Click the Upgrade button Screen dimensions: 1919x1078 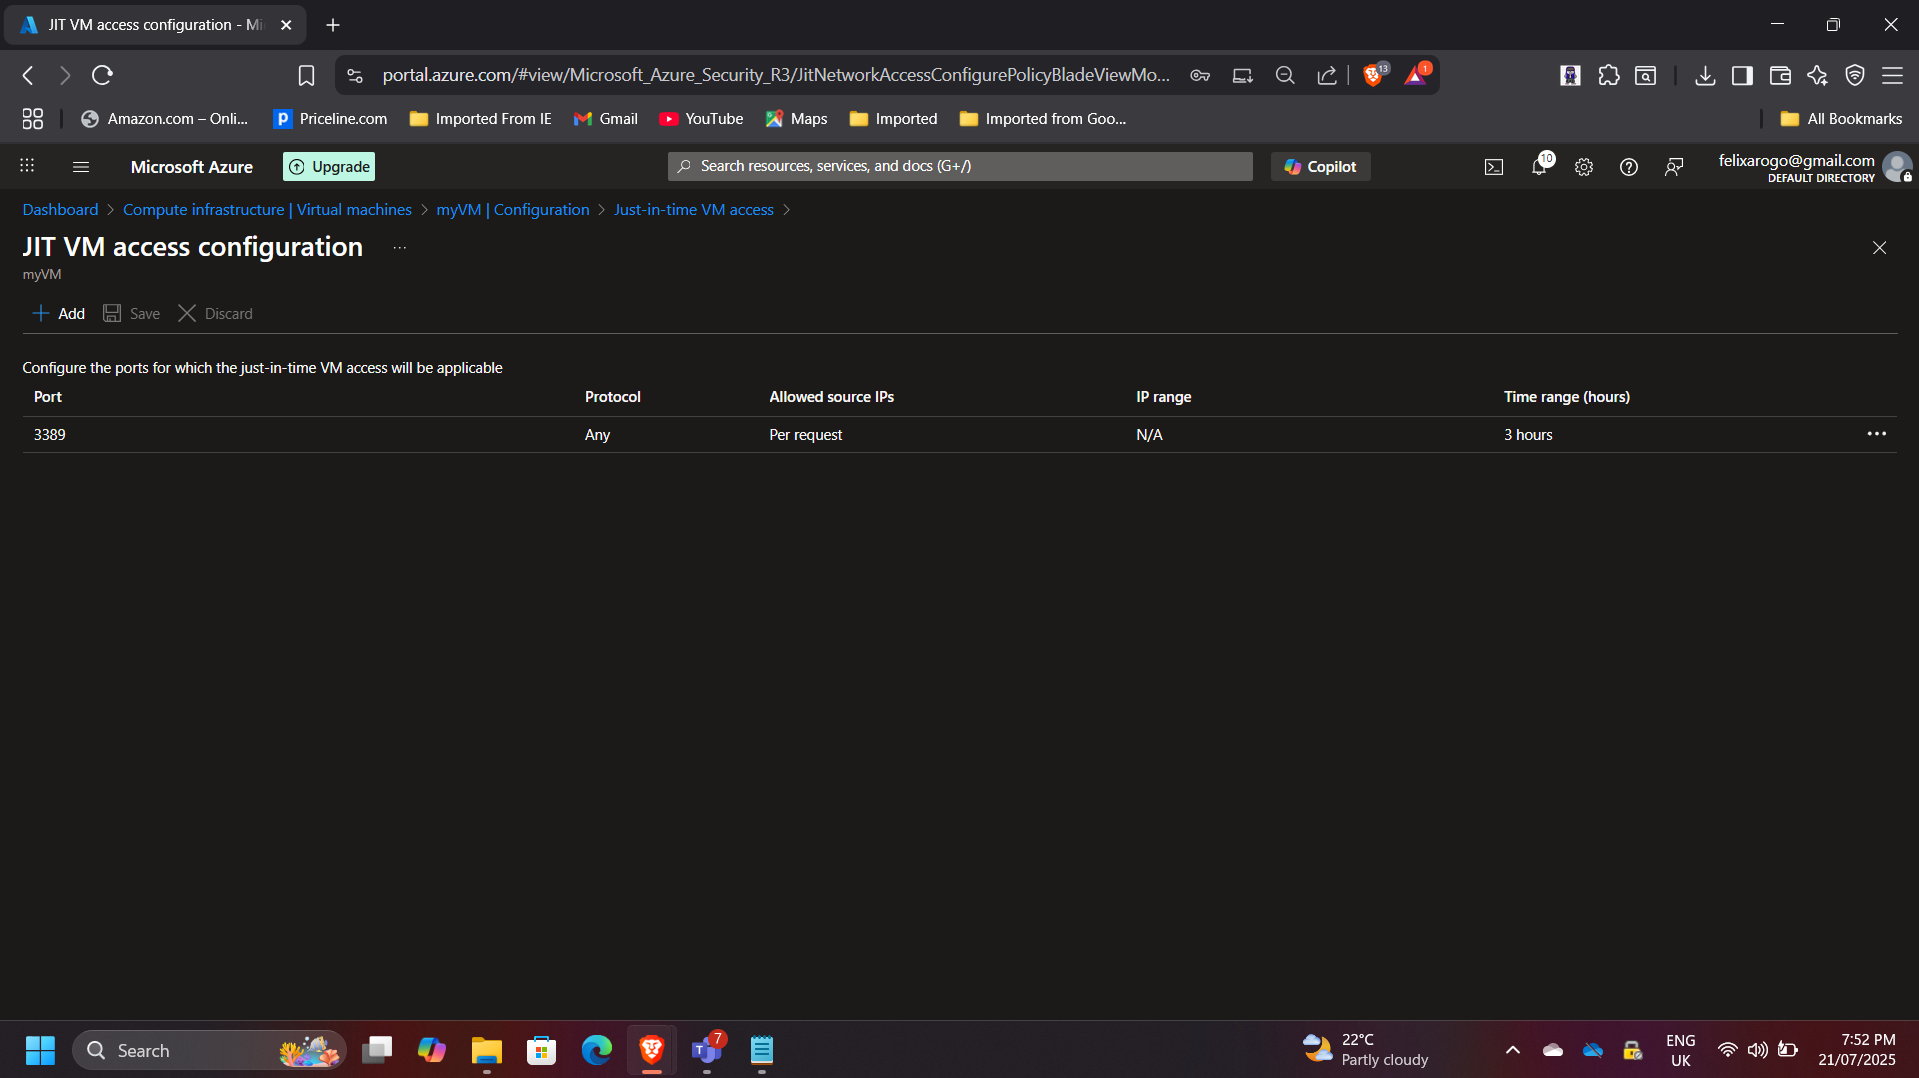[x=329, y=167]
